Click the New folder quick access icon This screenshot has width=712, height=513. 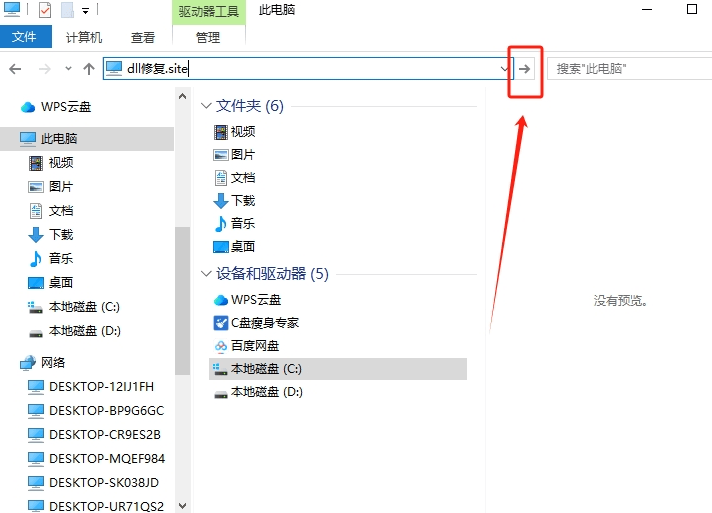coord(67,10)
